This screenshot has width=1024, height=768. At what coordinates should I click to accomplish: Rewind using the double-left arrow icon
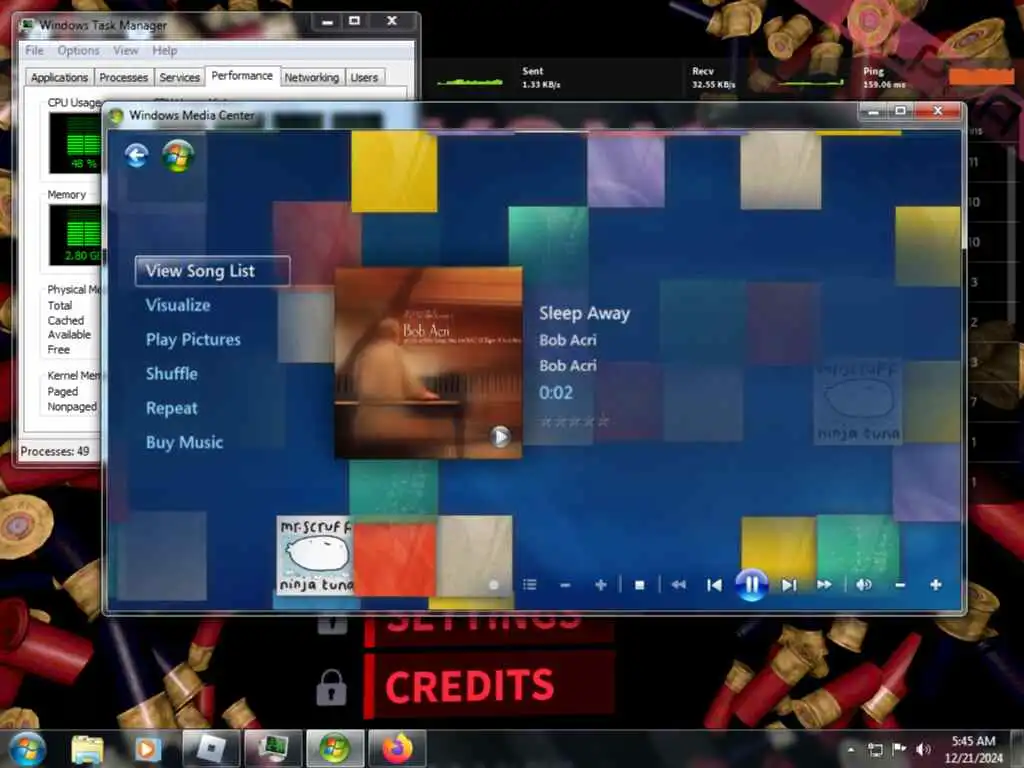click(679, 584)
